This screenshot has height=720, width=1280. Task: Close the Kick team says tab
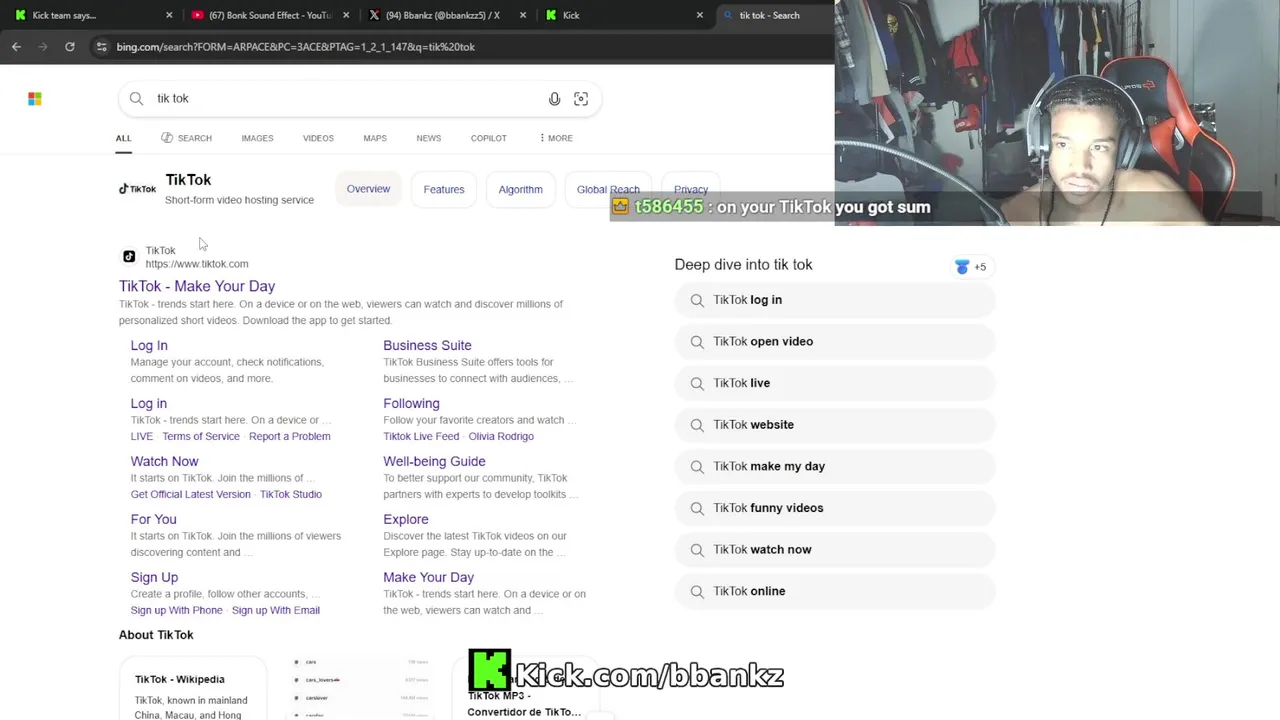point(169,15)
